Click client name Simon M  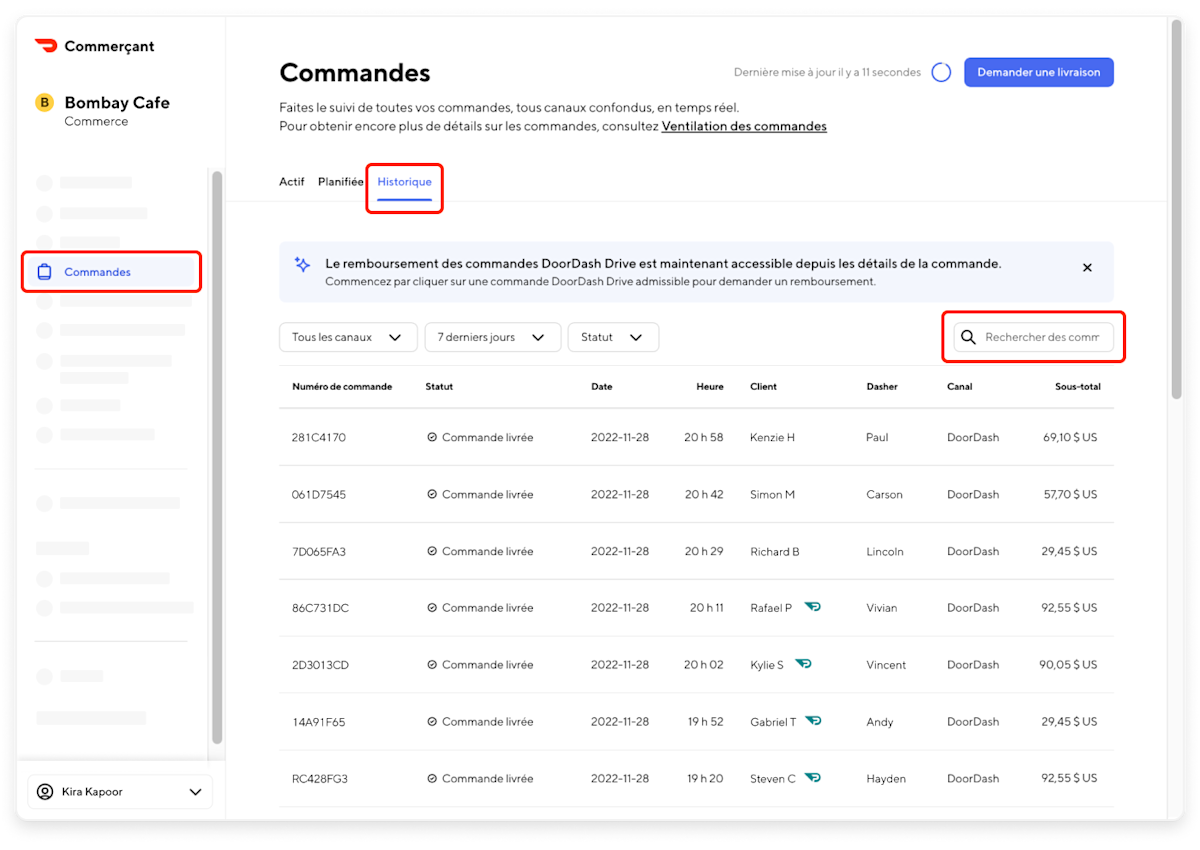point(772,494)
